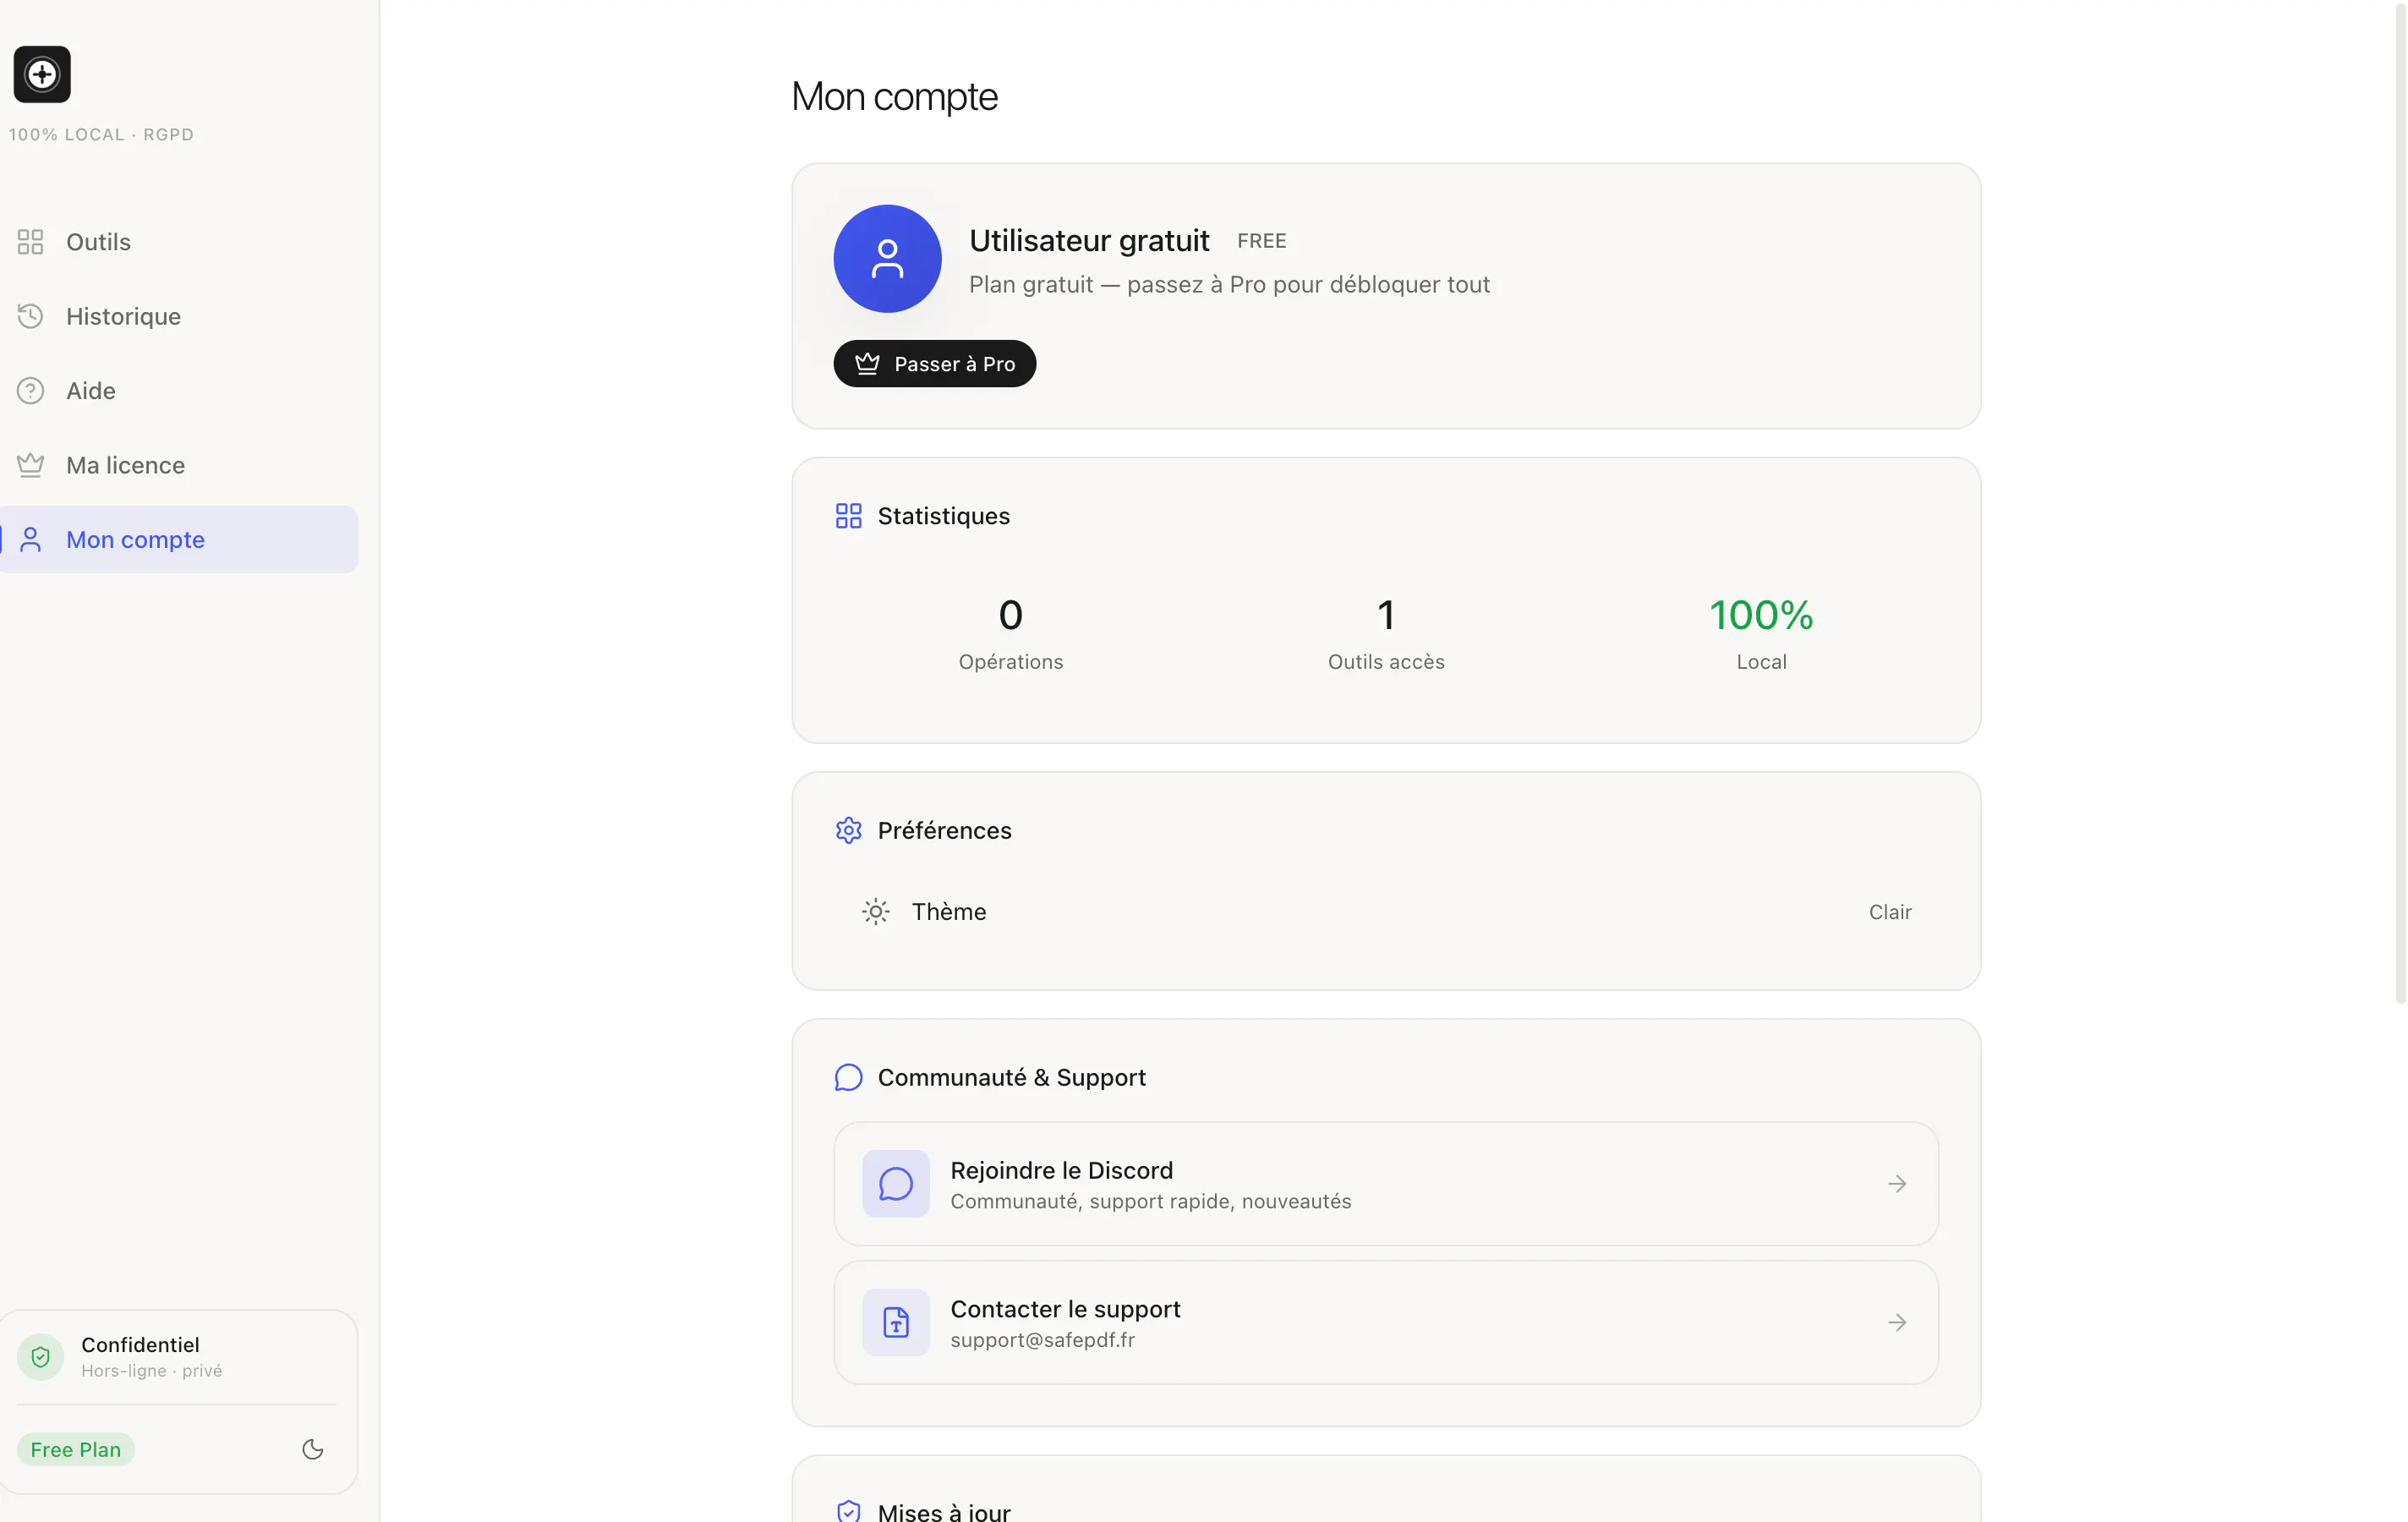Click the Préférences gear icon
The height and width of the screenshot is (1522, 2408).
coord(848,830)
